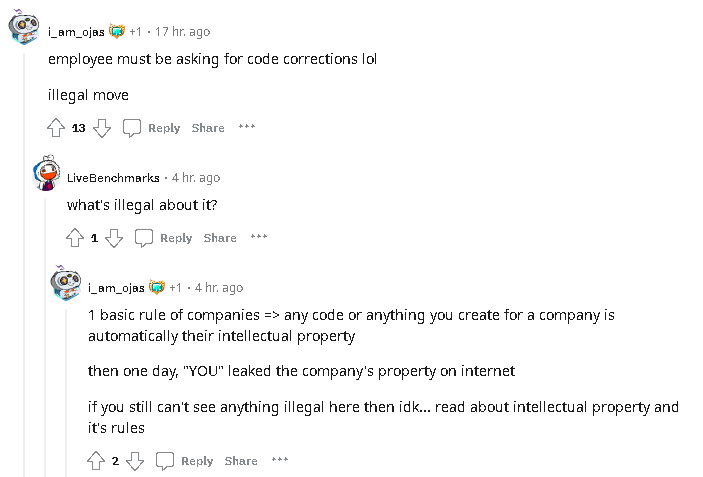Click the reply speech bubble under top comment
This screenshot has width=703, height=477.
[x=132, y=128]
